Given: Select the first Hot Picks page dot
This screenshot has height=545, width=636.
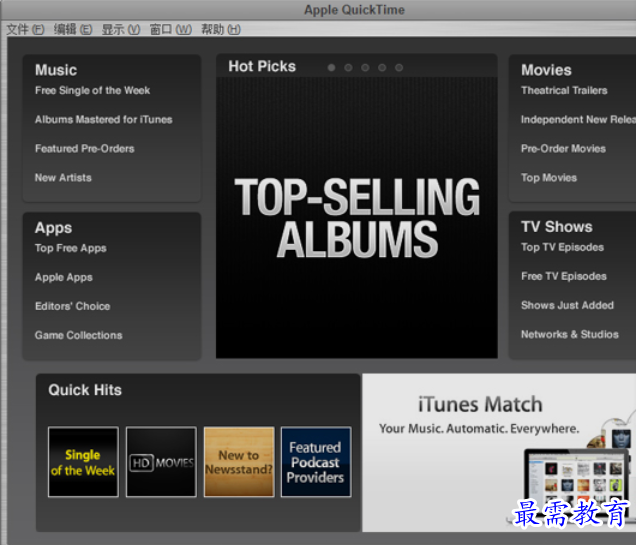Looking at the screenshot, I should (331, 68).
